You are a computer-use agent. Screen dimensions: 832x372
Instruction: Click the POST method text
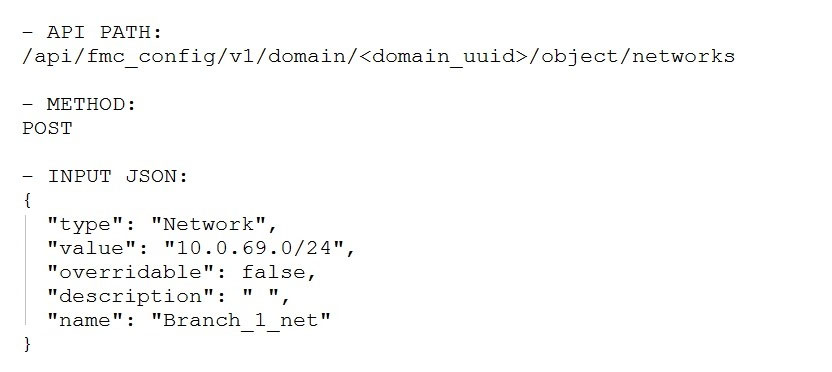pos(47,128)
